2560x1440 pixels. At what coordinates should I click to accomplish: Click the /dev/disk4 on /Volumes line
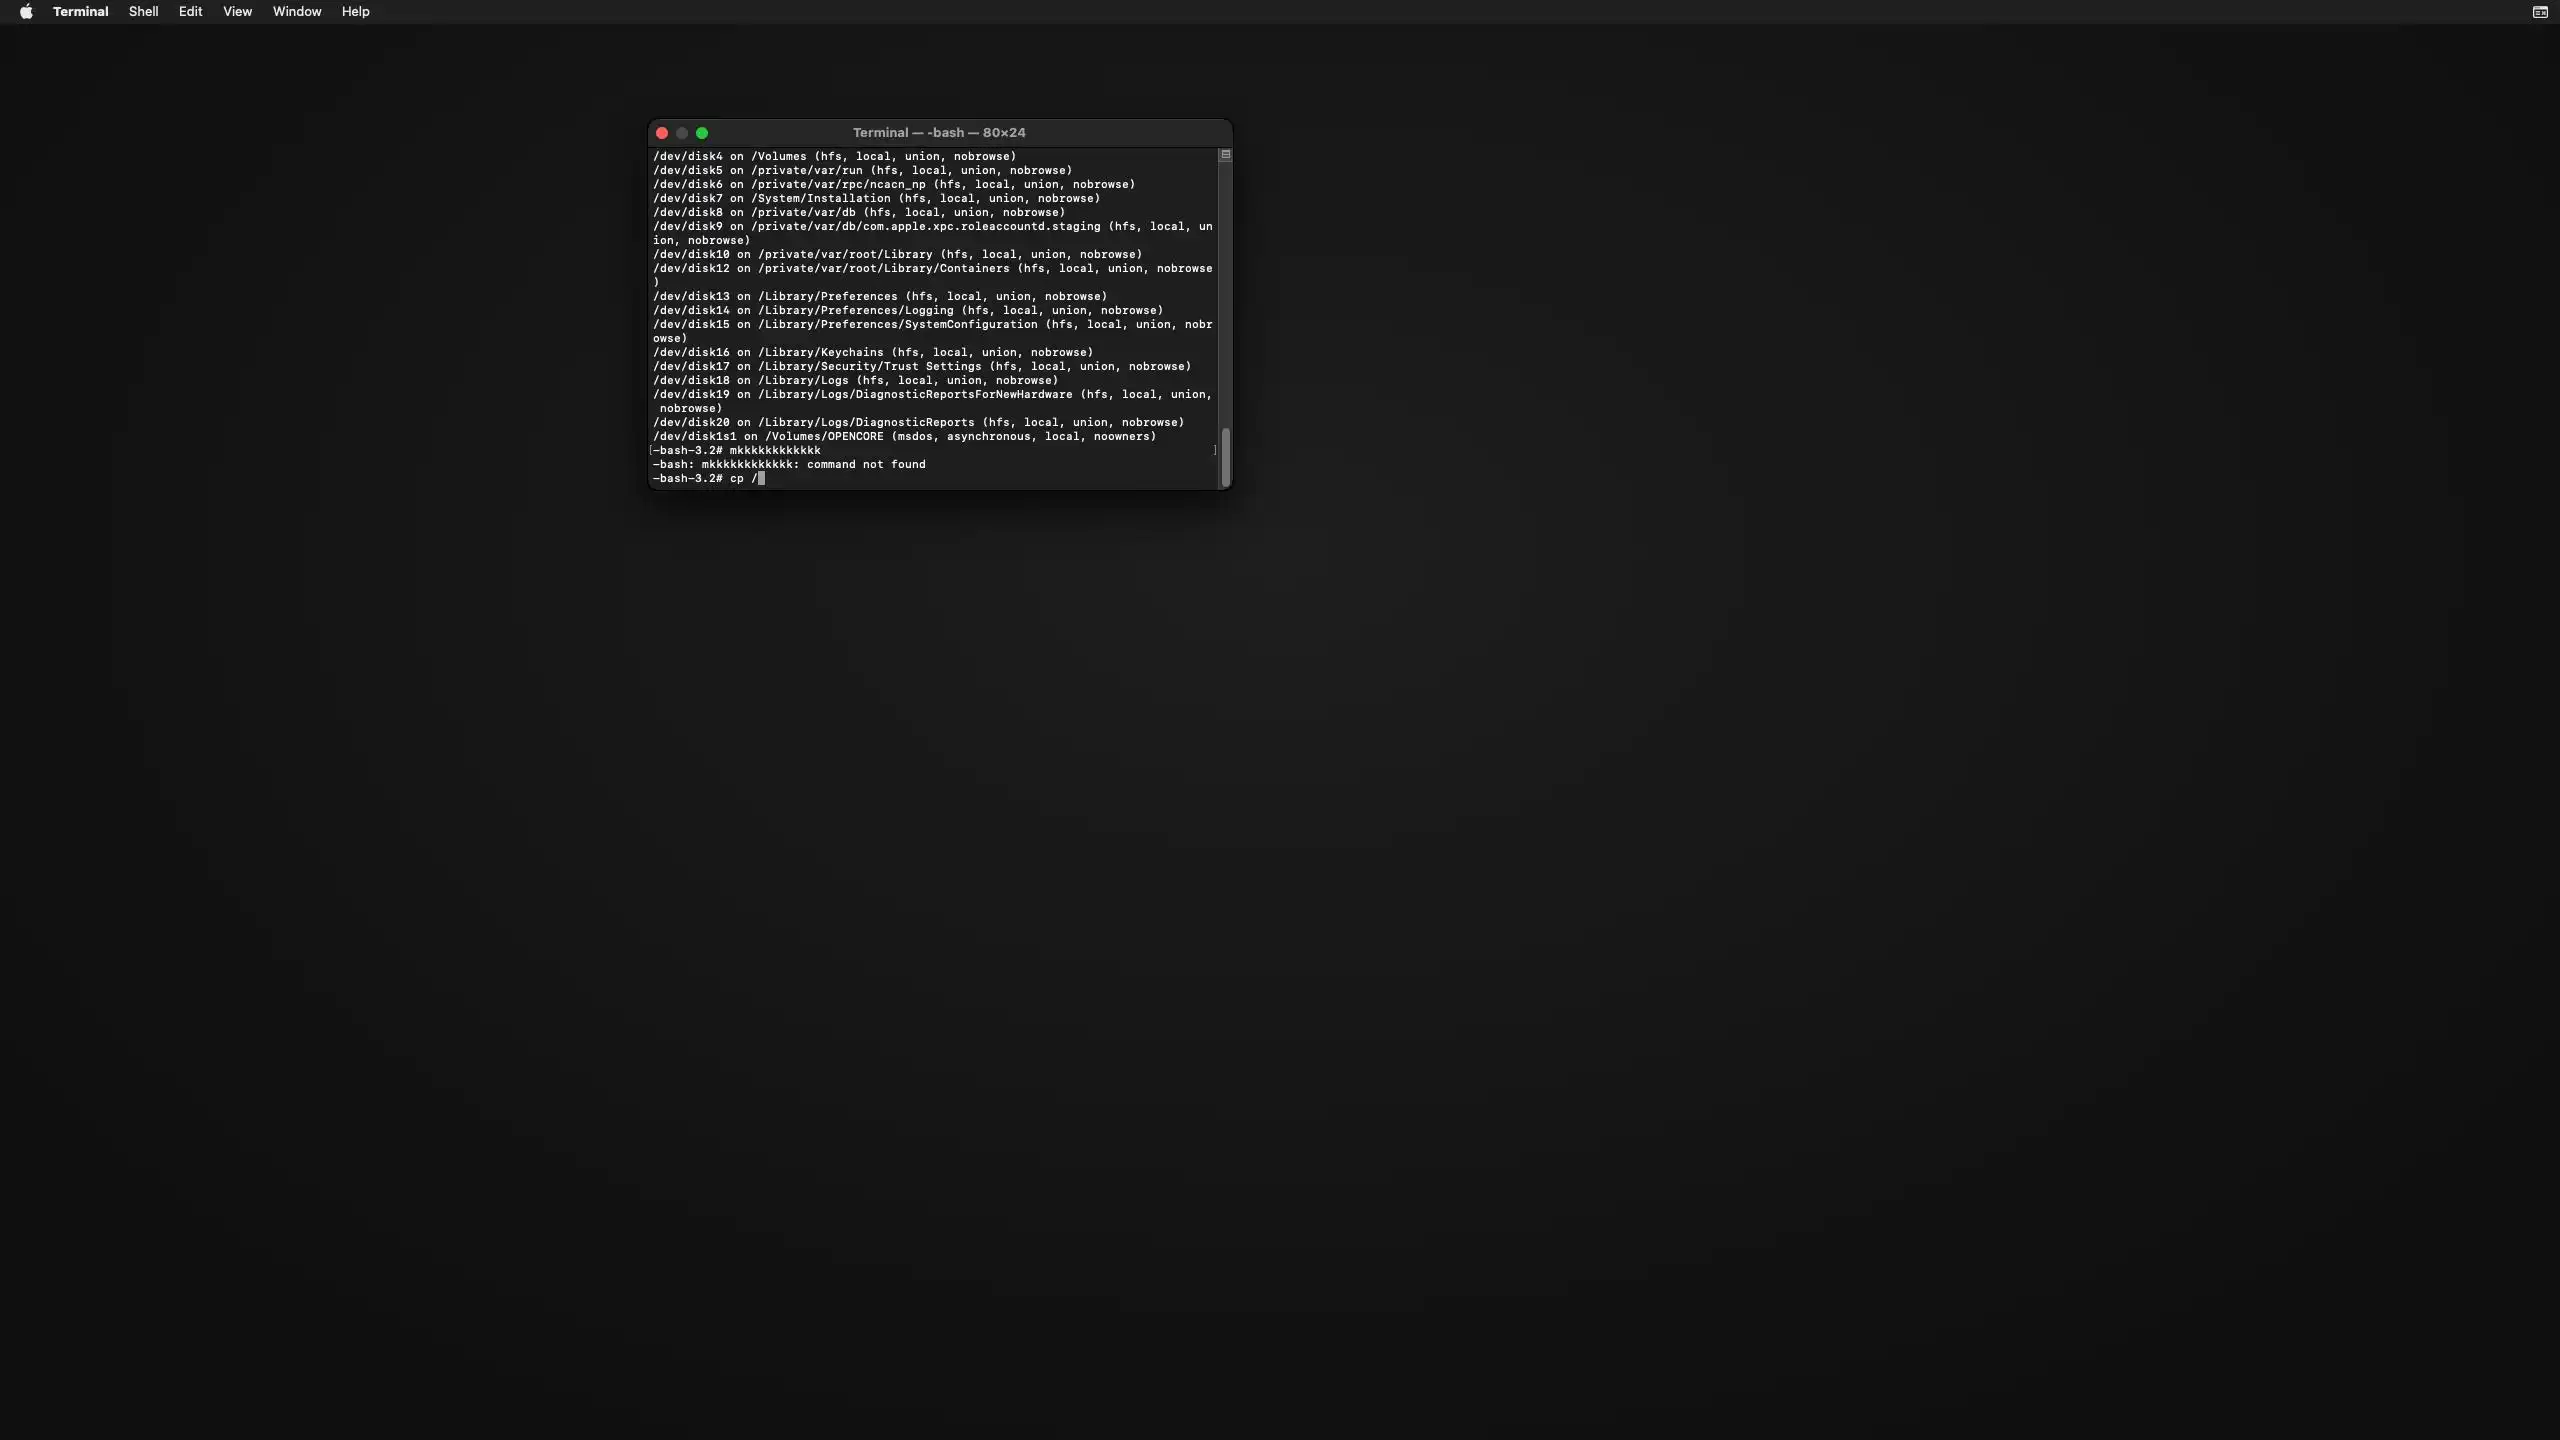coord(834,157)
